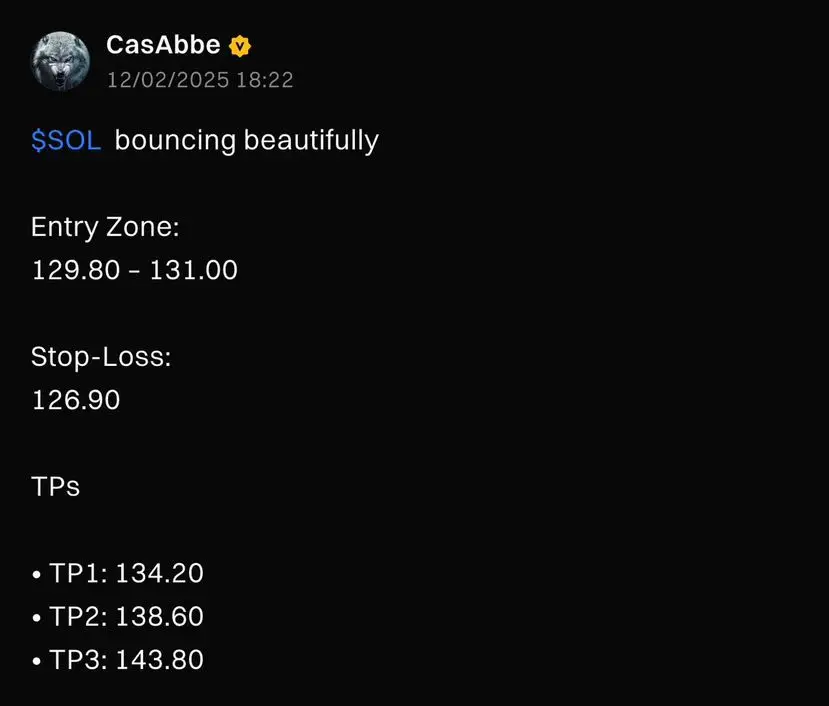
Task: Click the post timestamp 12/02/2025 18:22
Action: click(200, 80)
